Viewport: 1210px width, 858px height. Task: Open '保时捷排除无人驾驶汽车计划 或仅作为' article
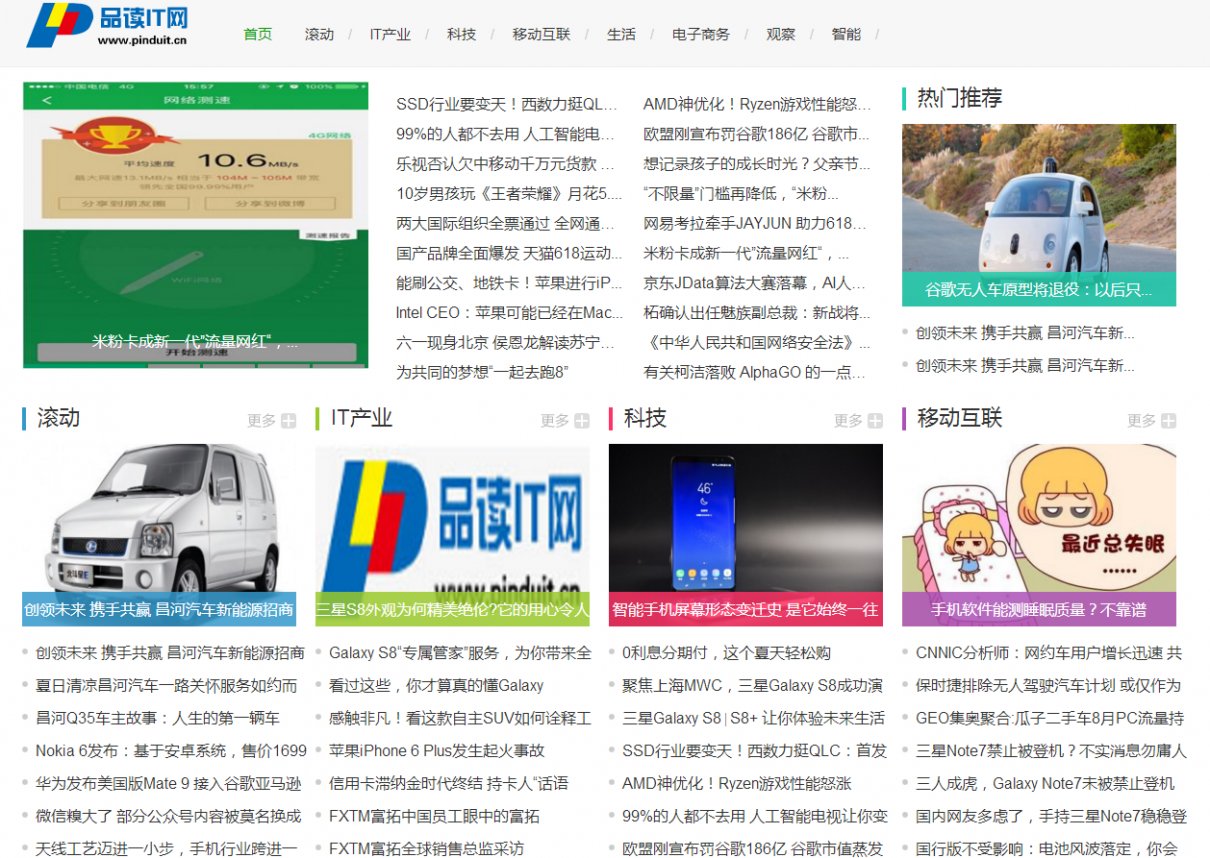(1048, 686)
